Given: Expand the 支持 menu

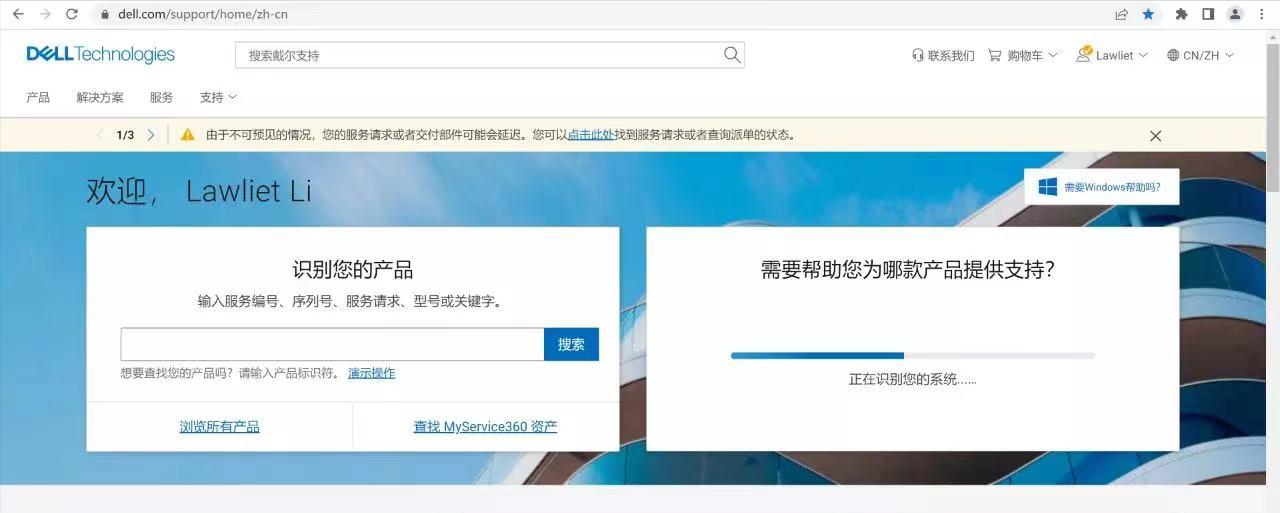Looking at the screenshot, I should point(218,97).
